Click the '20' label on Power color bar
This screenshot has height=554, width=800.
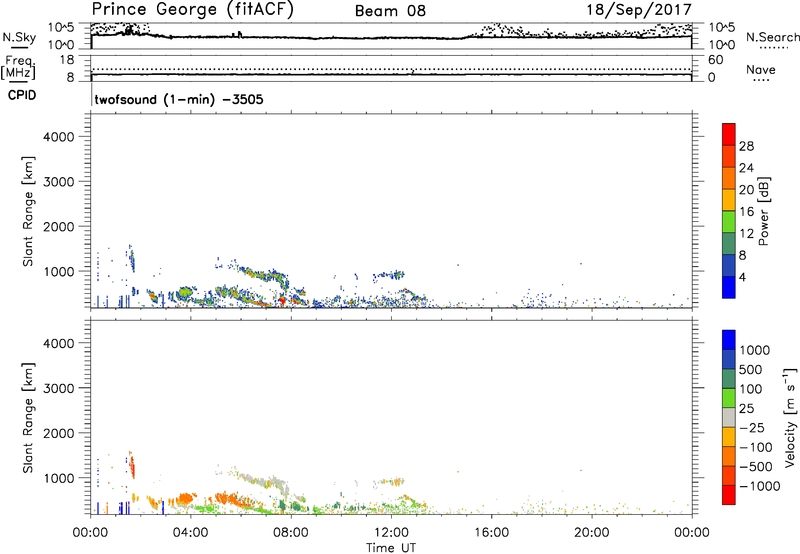746,190
